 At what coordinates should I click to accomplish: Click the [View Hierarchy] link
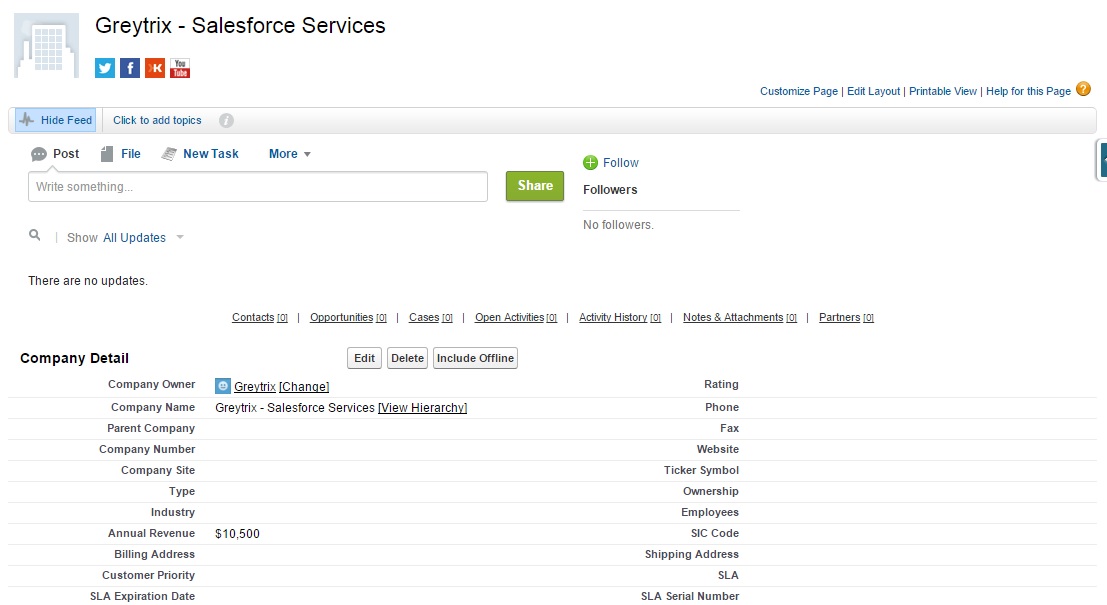click(422, 408)
